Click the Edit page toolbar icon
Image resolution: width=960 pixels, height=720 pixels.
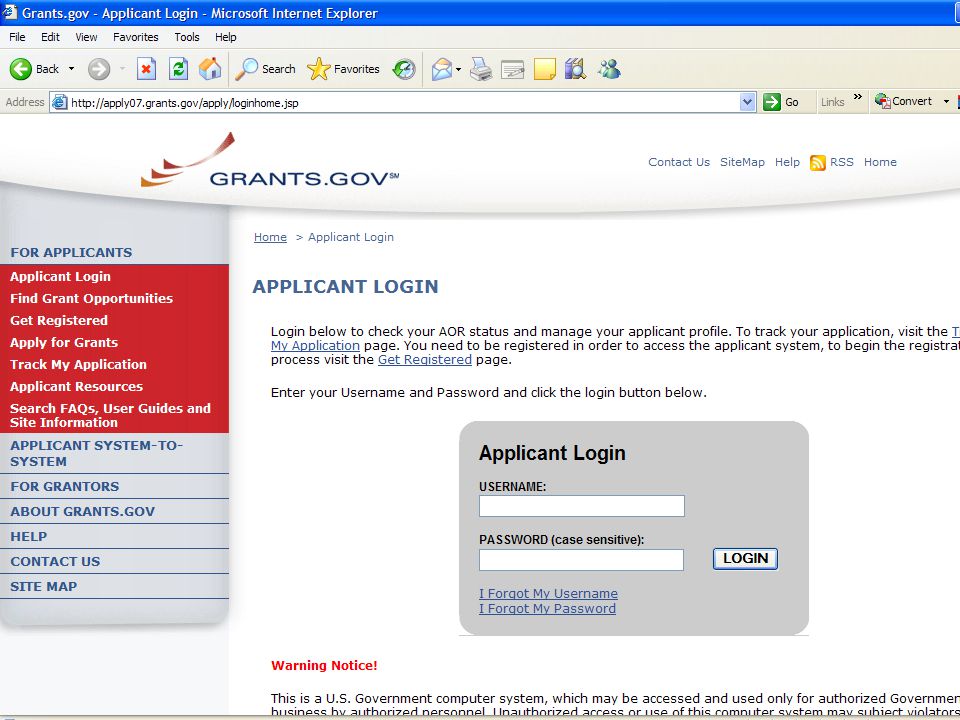coord(512,69)
